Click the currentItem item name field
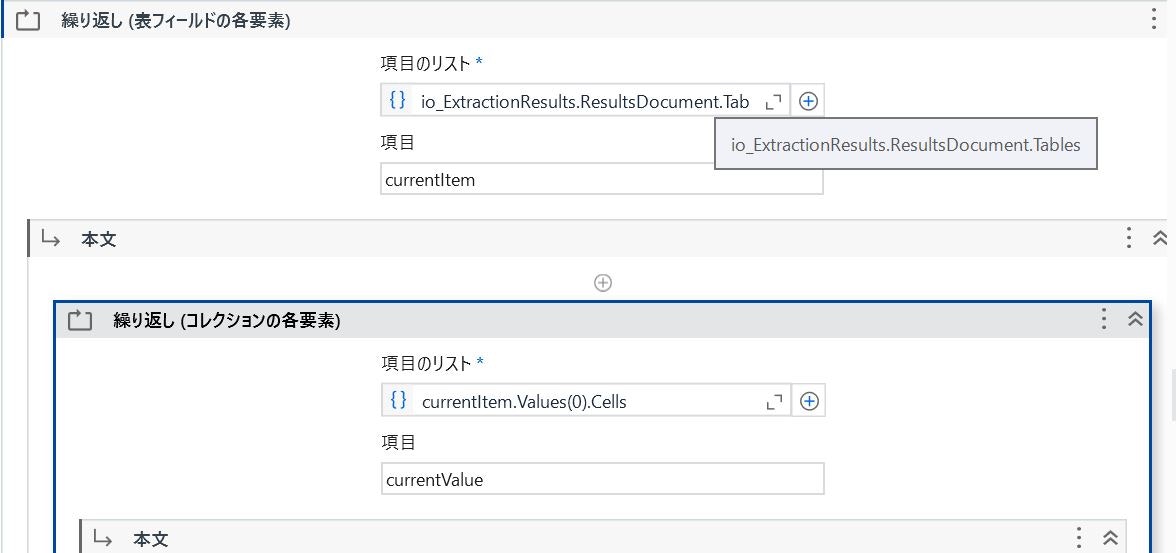 click(x=602, y=180)
